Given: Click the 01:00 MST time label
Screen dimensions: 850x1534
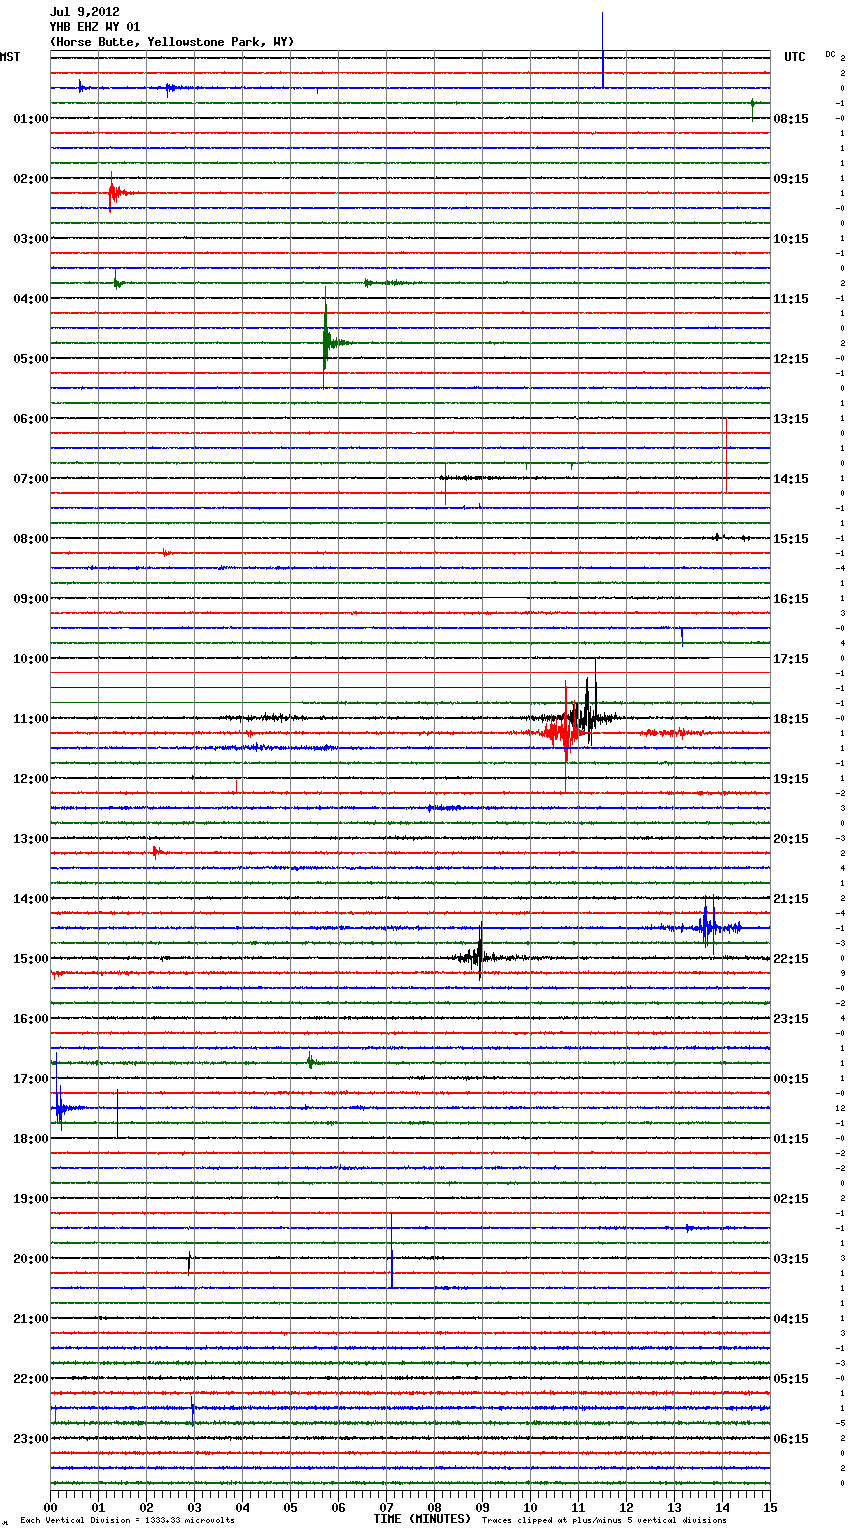Looking at the screenshot, I should tap(31, 119).
